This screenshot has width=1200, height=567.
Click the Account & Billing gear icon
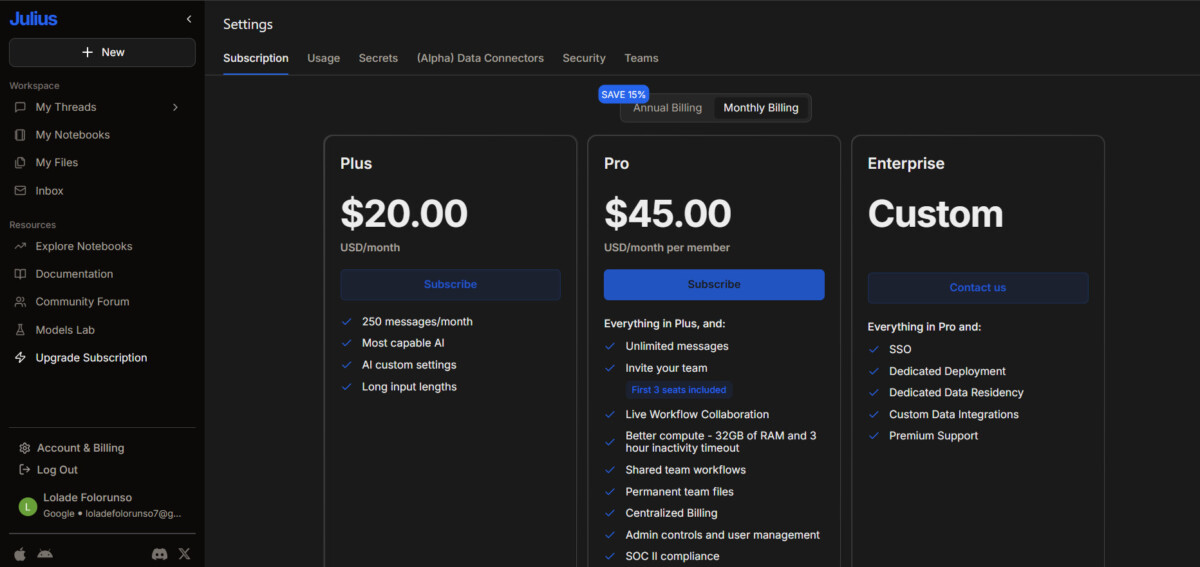pos(25,448)
